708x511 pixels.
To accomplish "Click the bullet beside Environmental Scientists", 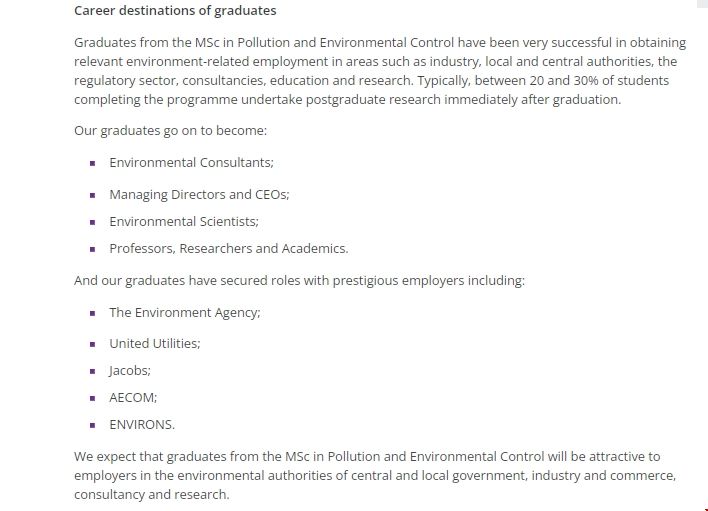I will click(x=92, y=222).
